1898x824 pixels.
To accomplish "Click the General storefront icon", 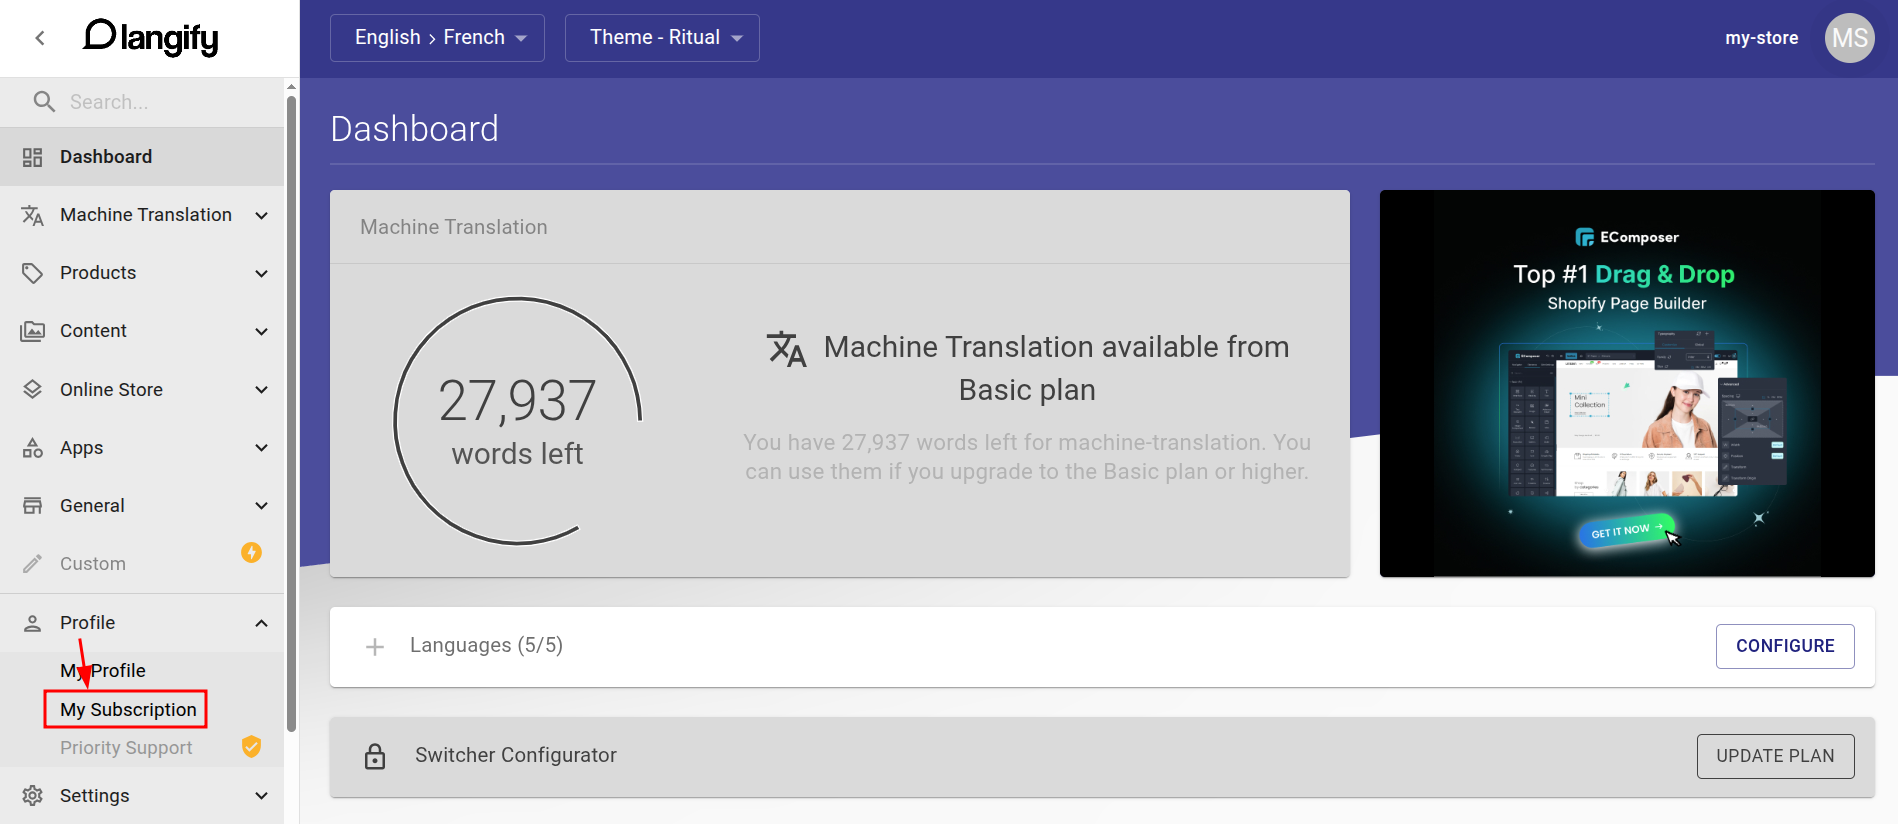I will (33, 505).
